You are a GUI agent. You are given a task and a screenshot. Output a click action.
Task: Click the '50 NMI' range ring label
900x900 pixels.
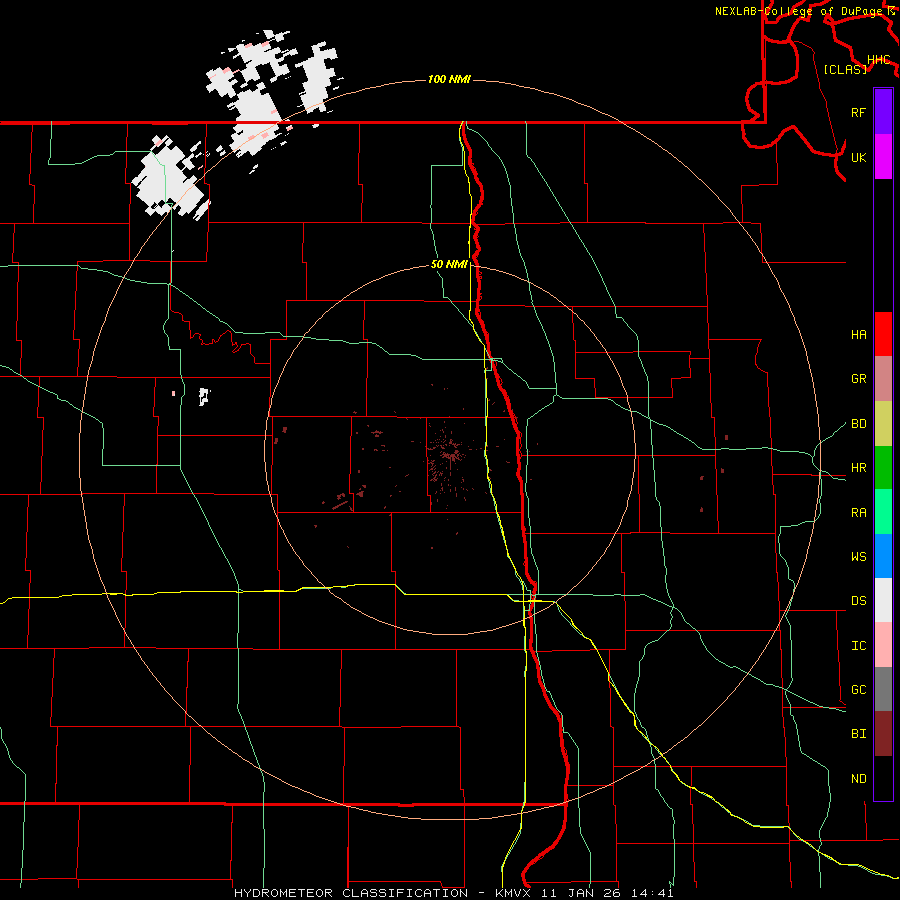pyautogui.click(x=449, y=264)
